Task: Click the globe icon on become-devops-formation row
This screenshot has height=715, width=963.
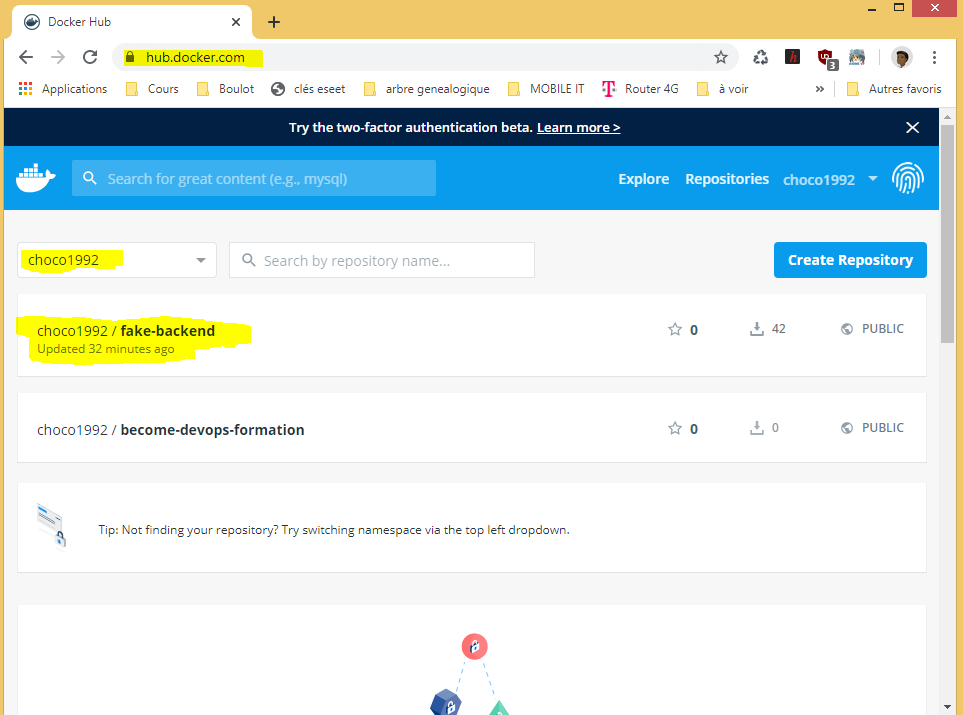Action: coord(847,428)
